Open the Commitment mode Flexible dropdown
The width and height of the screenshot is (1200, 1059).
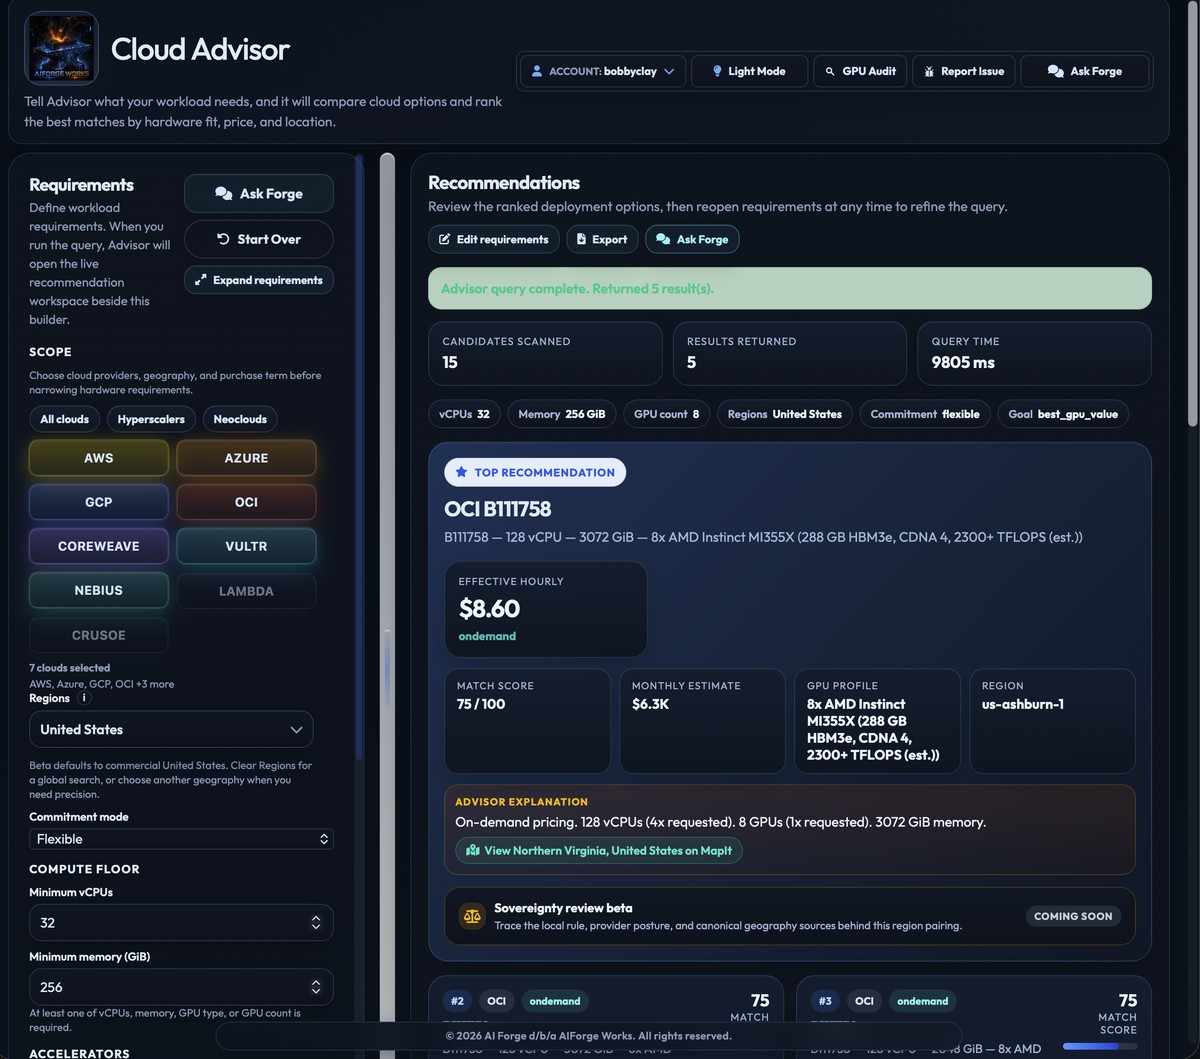pyautogui.click(x=181, y=839)
